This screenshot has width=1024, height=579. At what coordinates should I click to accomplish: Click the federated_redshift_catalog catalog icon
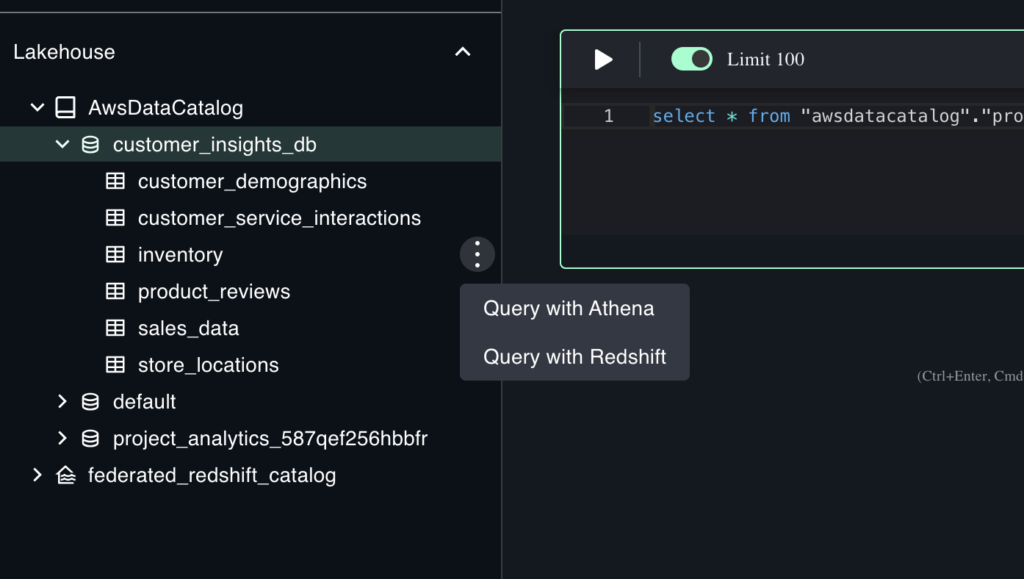(65, 475)
